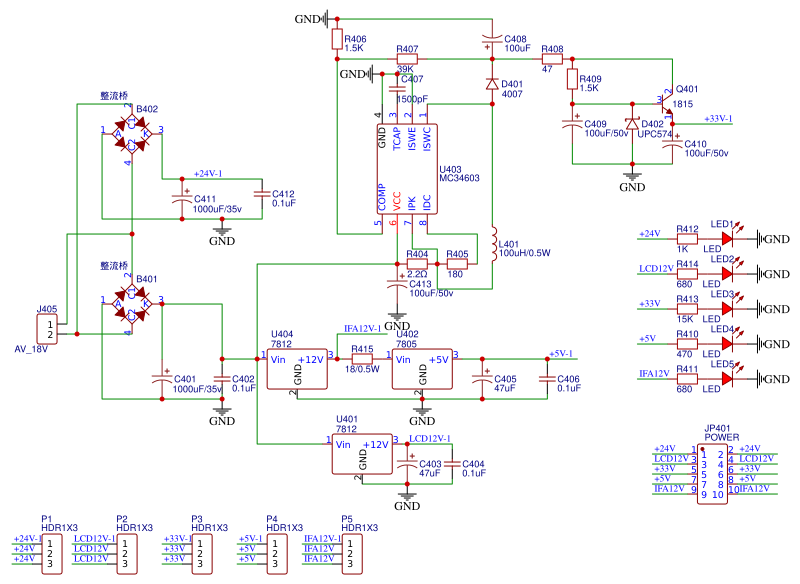800x584 pixels.
Task: Click the +33V-1 net label
Action: tap(718, 119)
